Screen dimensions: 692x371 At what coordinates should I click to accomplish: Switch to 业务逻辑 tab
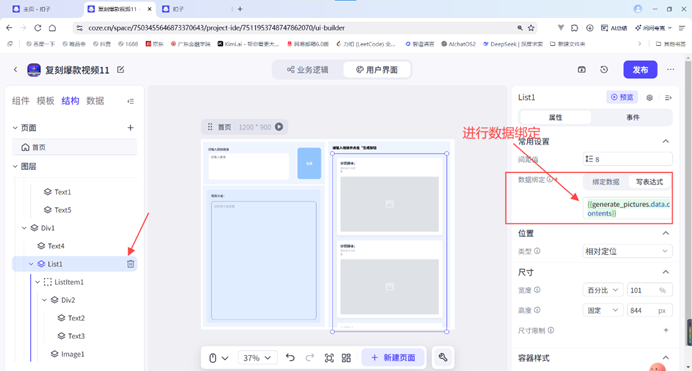[x=308, y=70]
